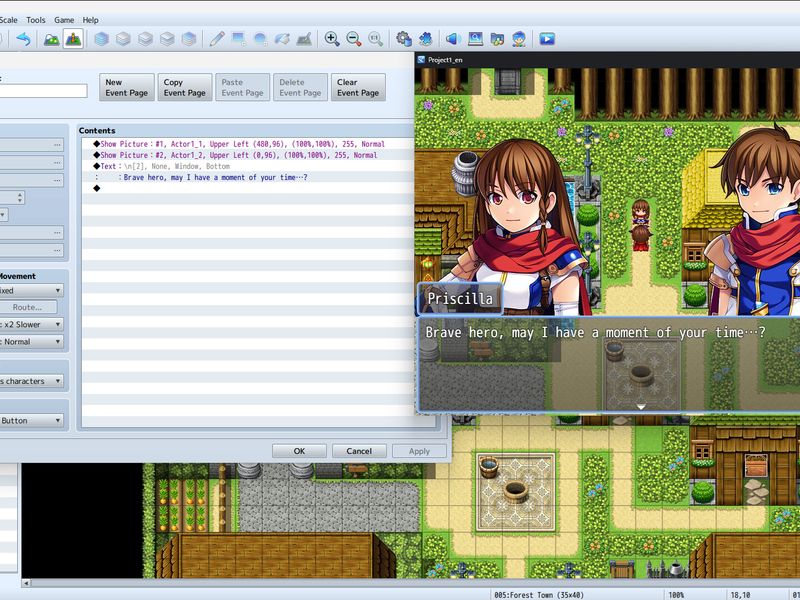Click the message continue arrow in game window

641,407
